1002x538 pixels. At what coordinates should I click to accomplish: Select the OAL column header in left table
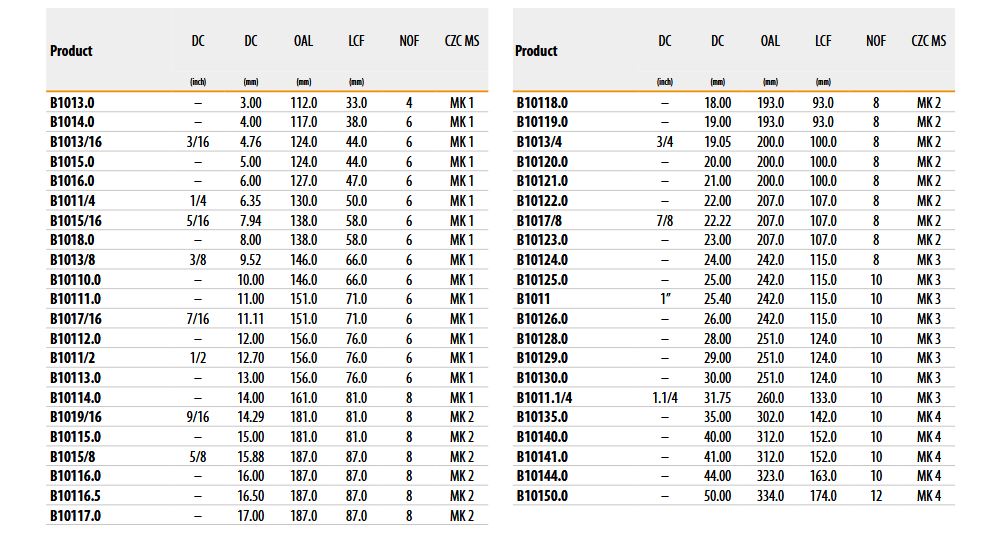[x=303, y=41]
